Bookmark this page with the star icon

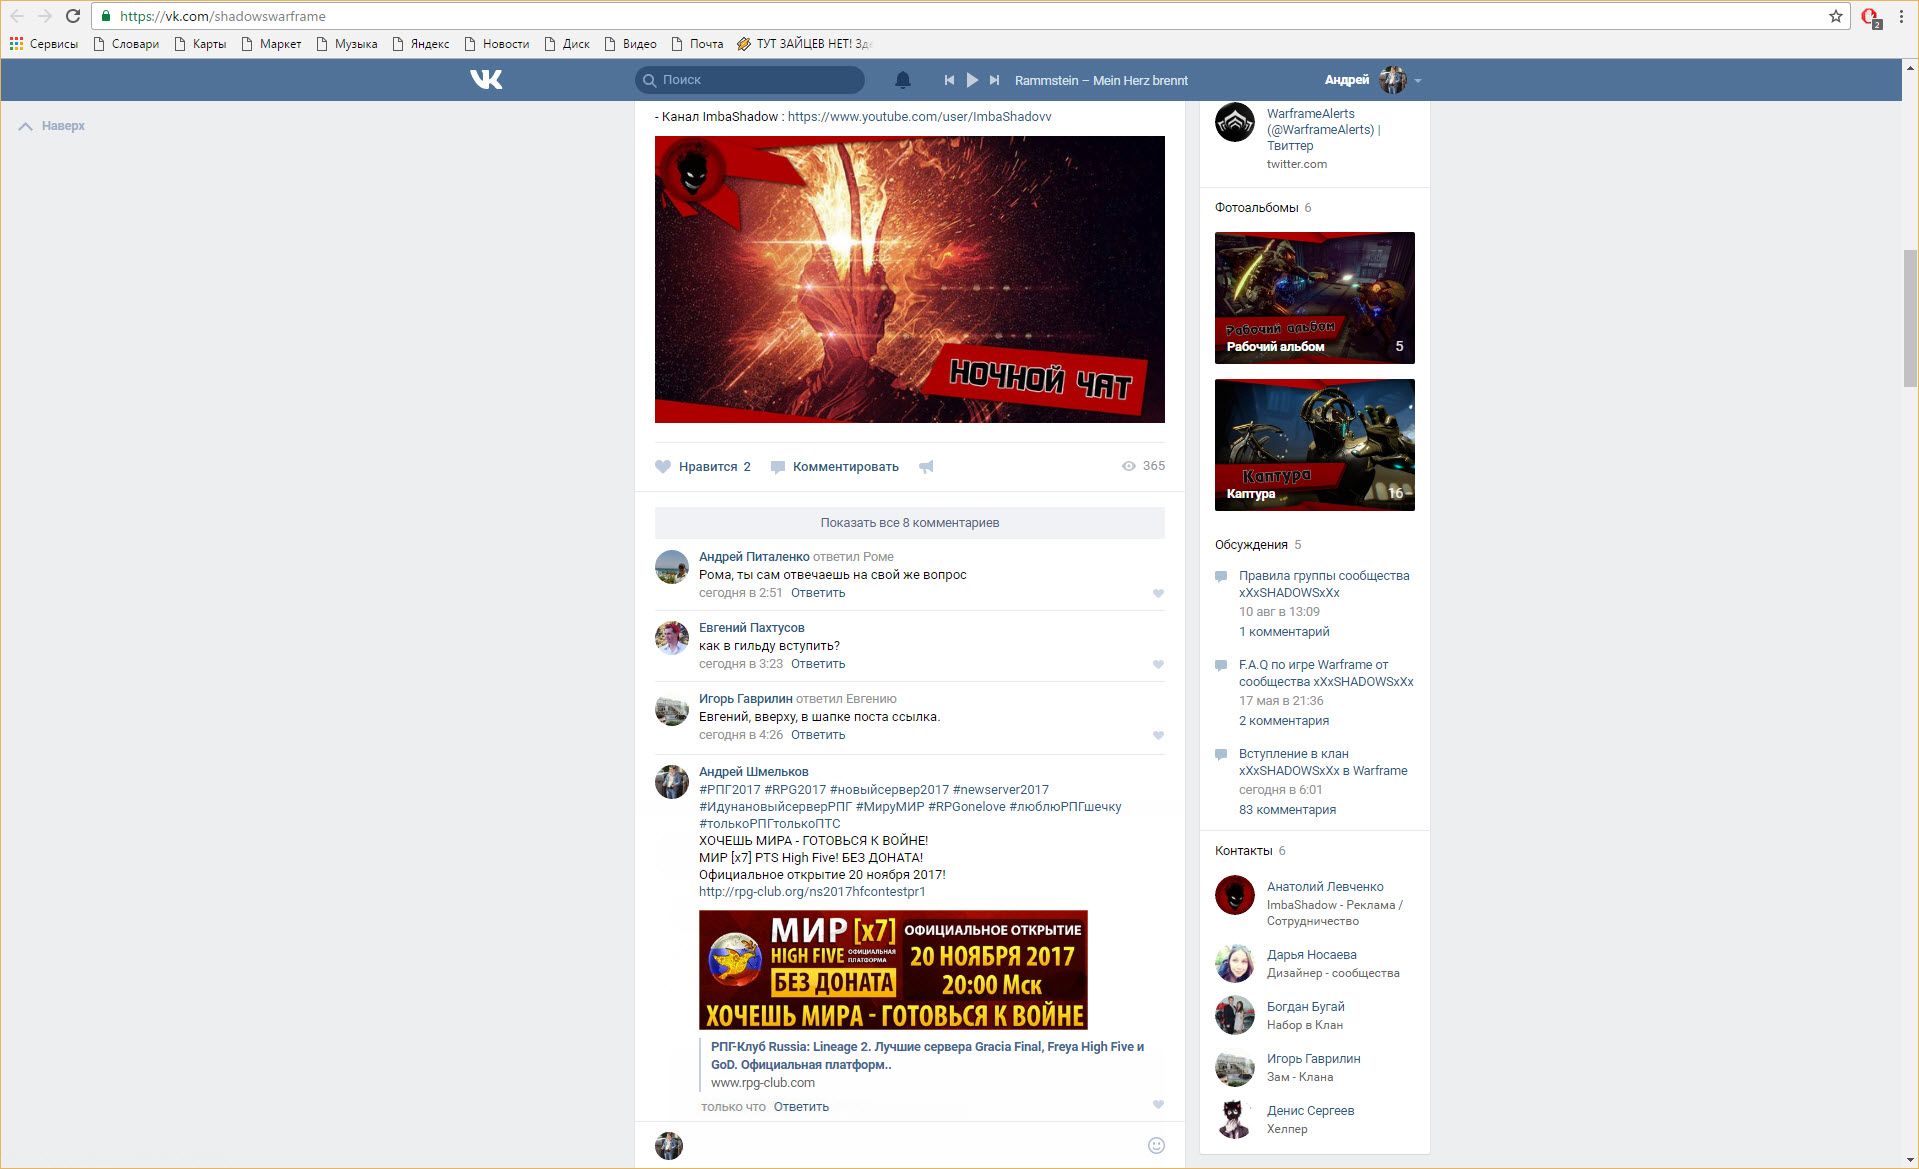click(x=1836, y=16)
